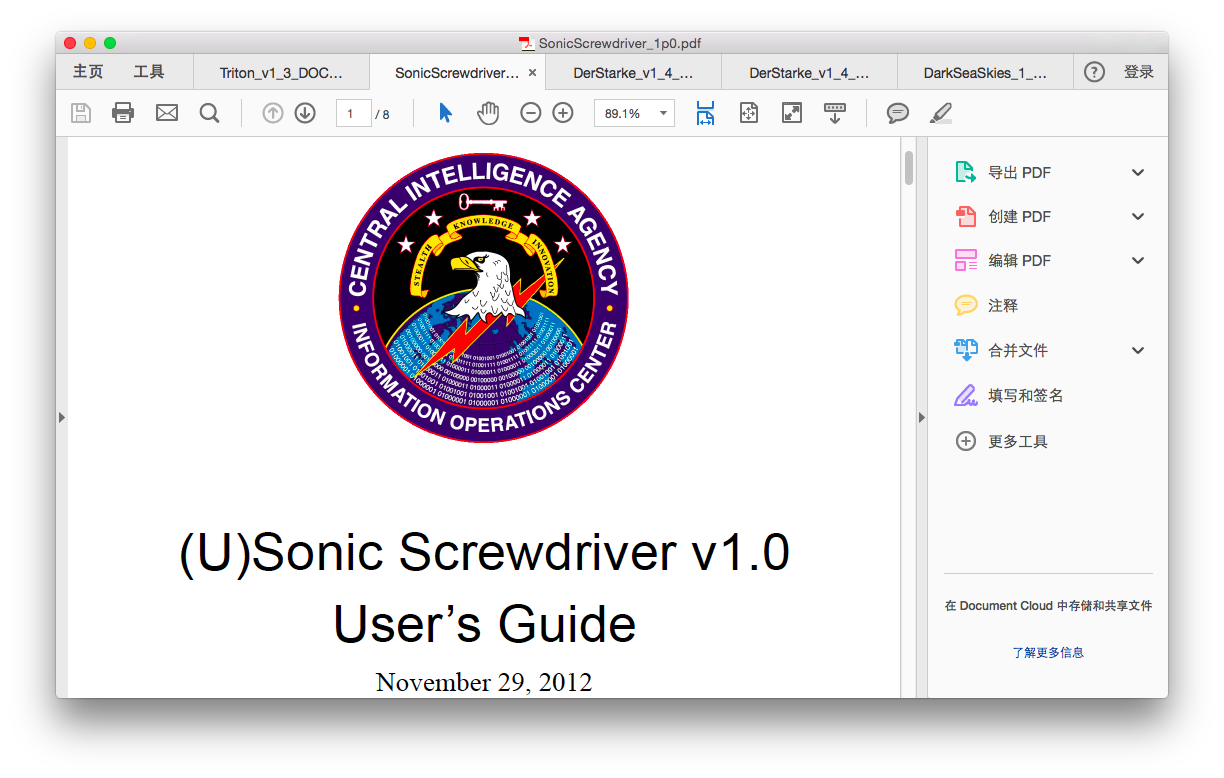Image resolution: width=1224 pixels, height=778 pixels.
Task: Expand the 导出 PDF chevron
Action: click(1138, 172)
